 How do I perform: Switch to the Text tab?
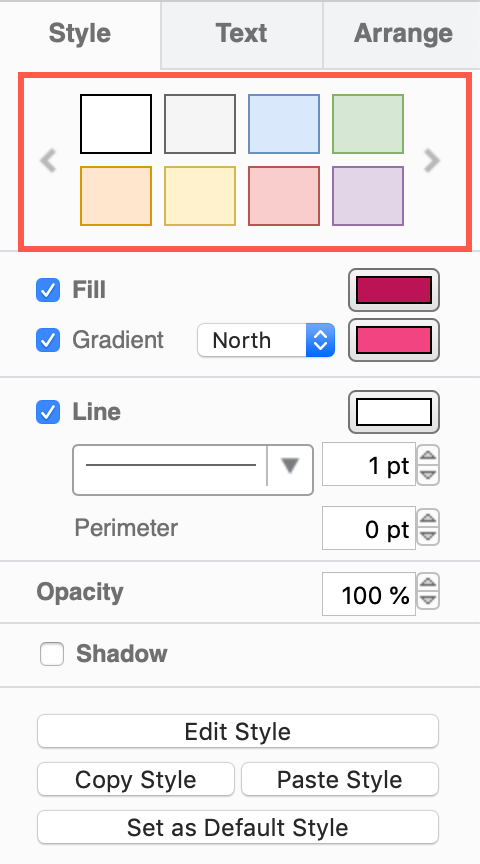click(241, 34)
